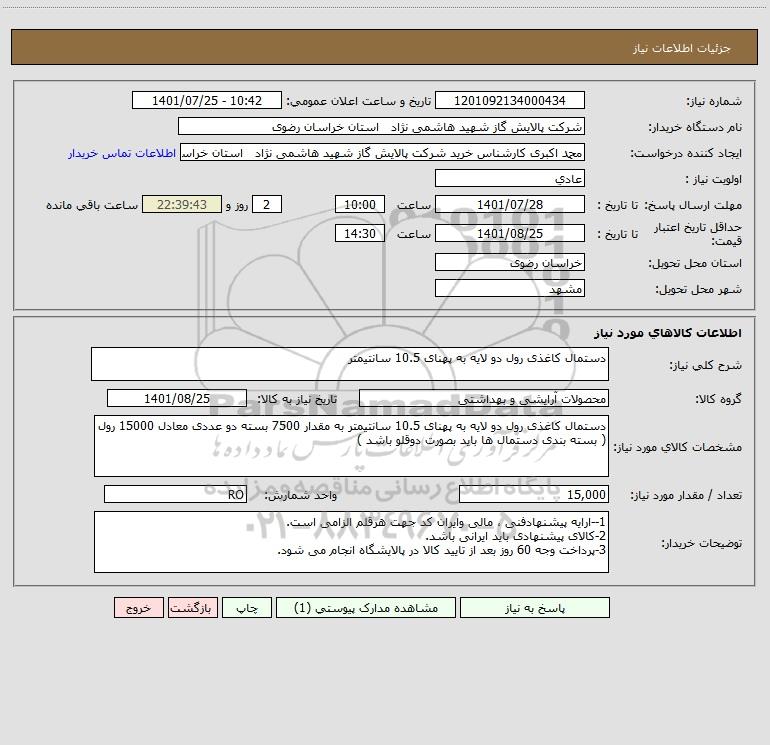This screenshot has width=770, height=745.
Task: Click the جزئیات اطلاعات نیاز header title
Action: (x=682, y=48)
